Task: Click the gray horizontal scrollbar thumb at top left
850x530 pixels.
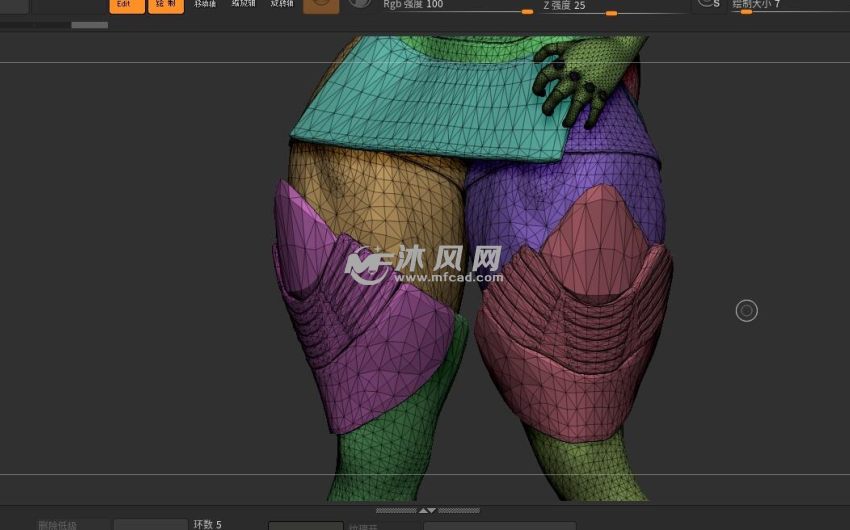Action: [89, 25]
